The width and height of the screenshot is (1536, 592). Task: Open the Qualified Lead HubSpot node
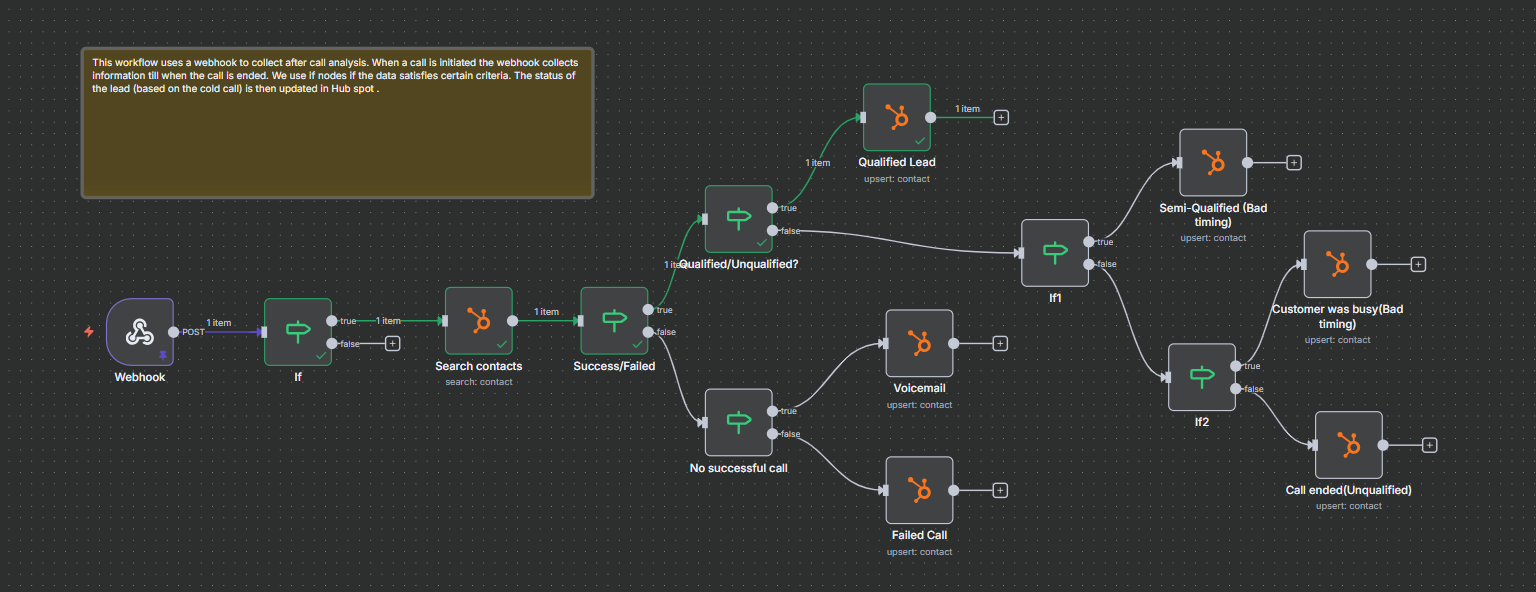click(x=896, y=116)
